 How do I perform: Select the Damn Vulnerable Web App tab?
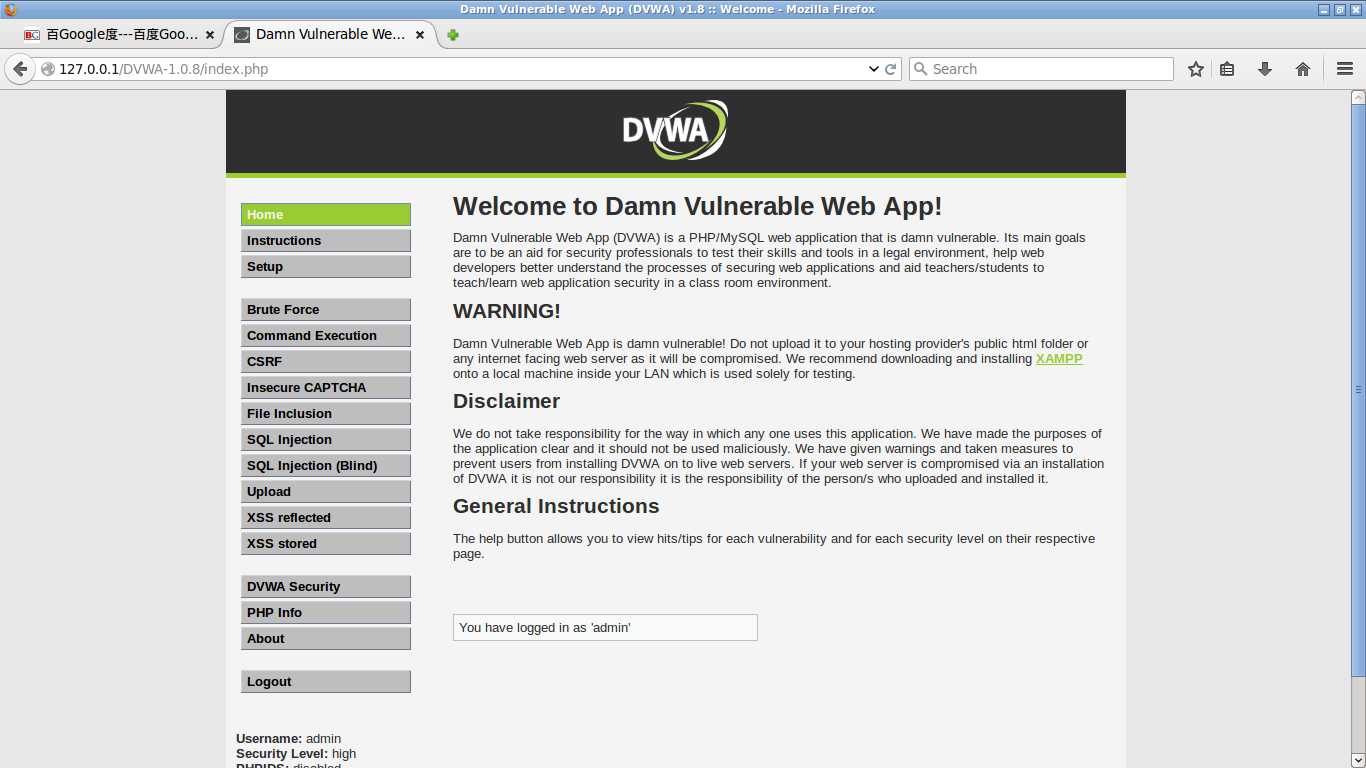(x=330, y=35)
